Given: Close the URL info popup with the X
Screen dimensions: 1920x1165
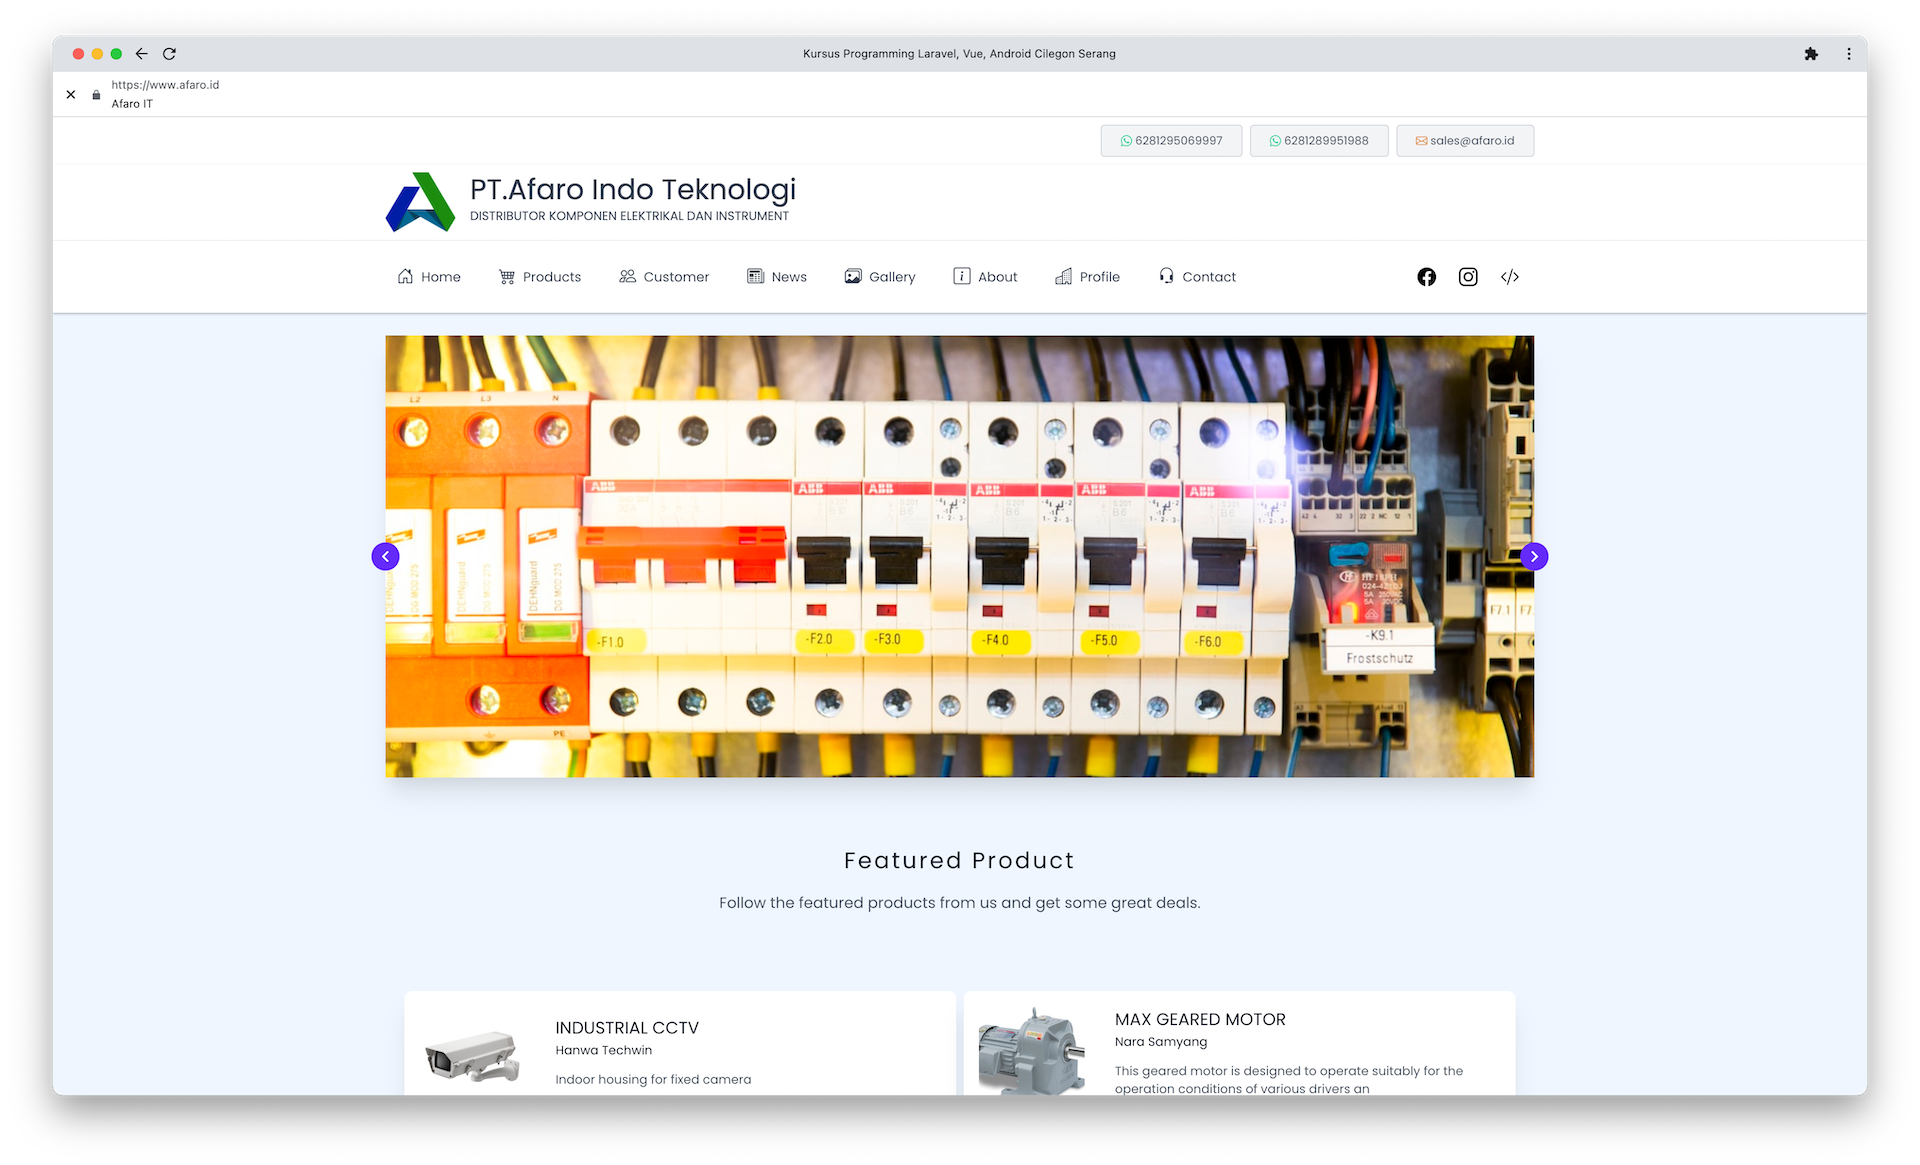Looking at the screenshot, I should 71,94.
